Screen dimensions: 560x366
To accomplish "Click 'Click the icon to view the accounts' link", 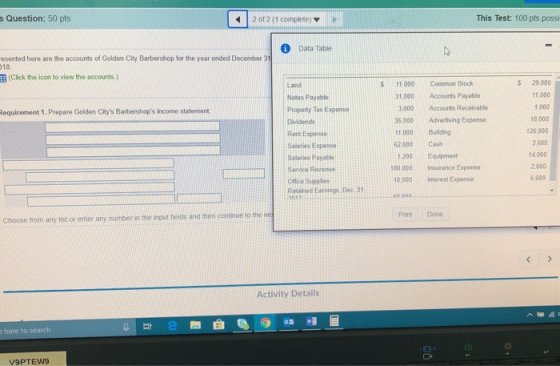I will pyautogui.click(x=63, y=77).
